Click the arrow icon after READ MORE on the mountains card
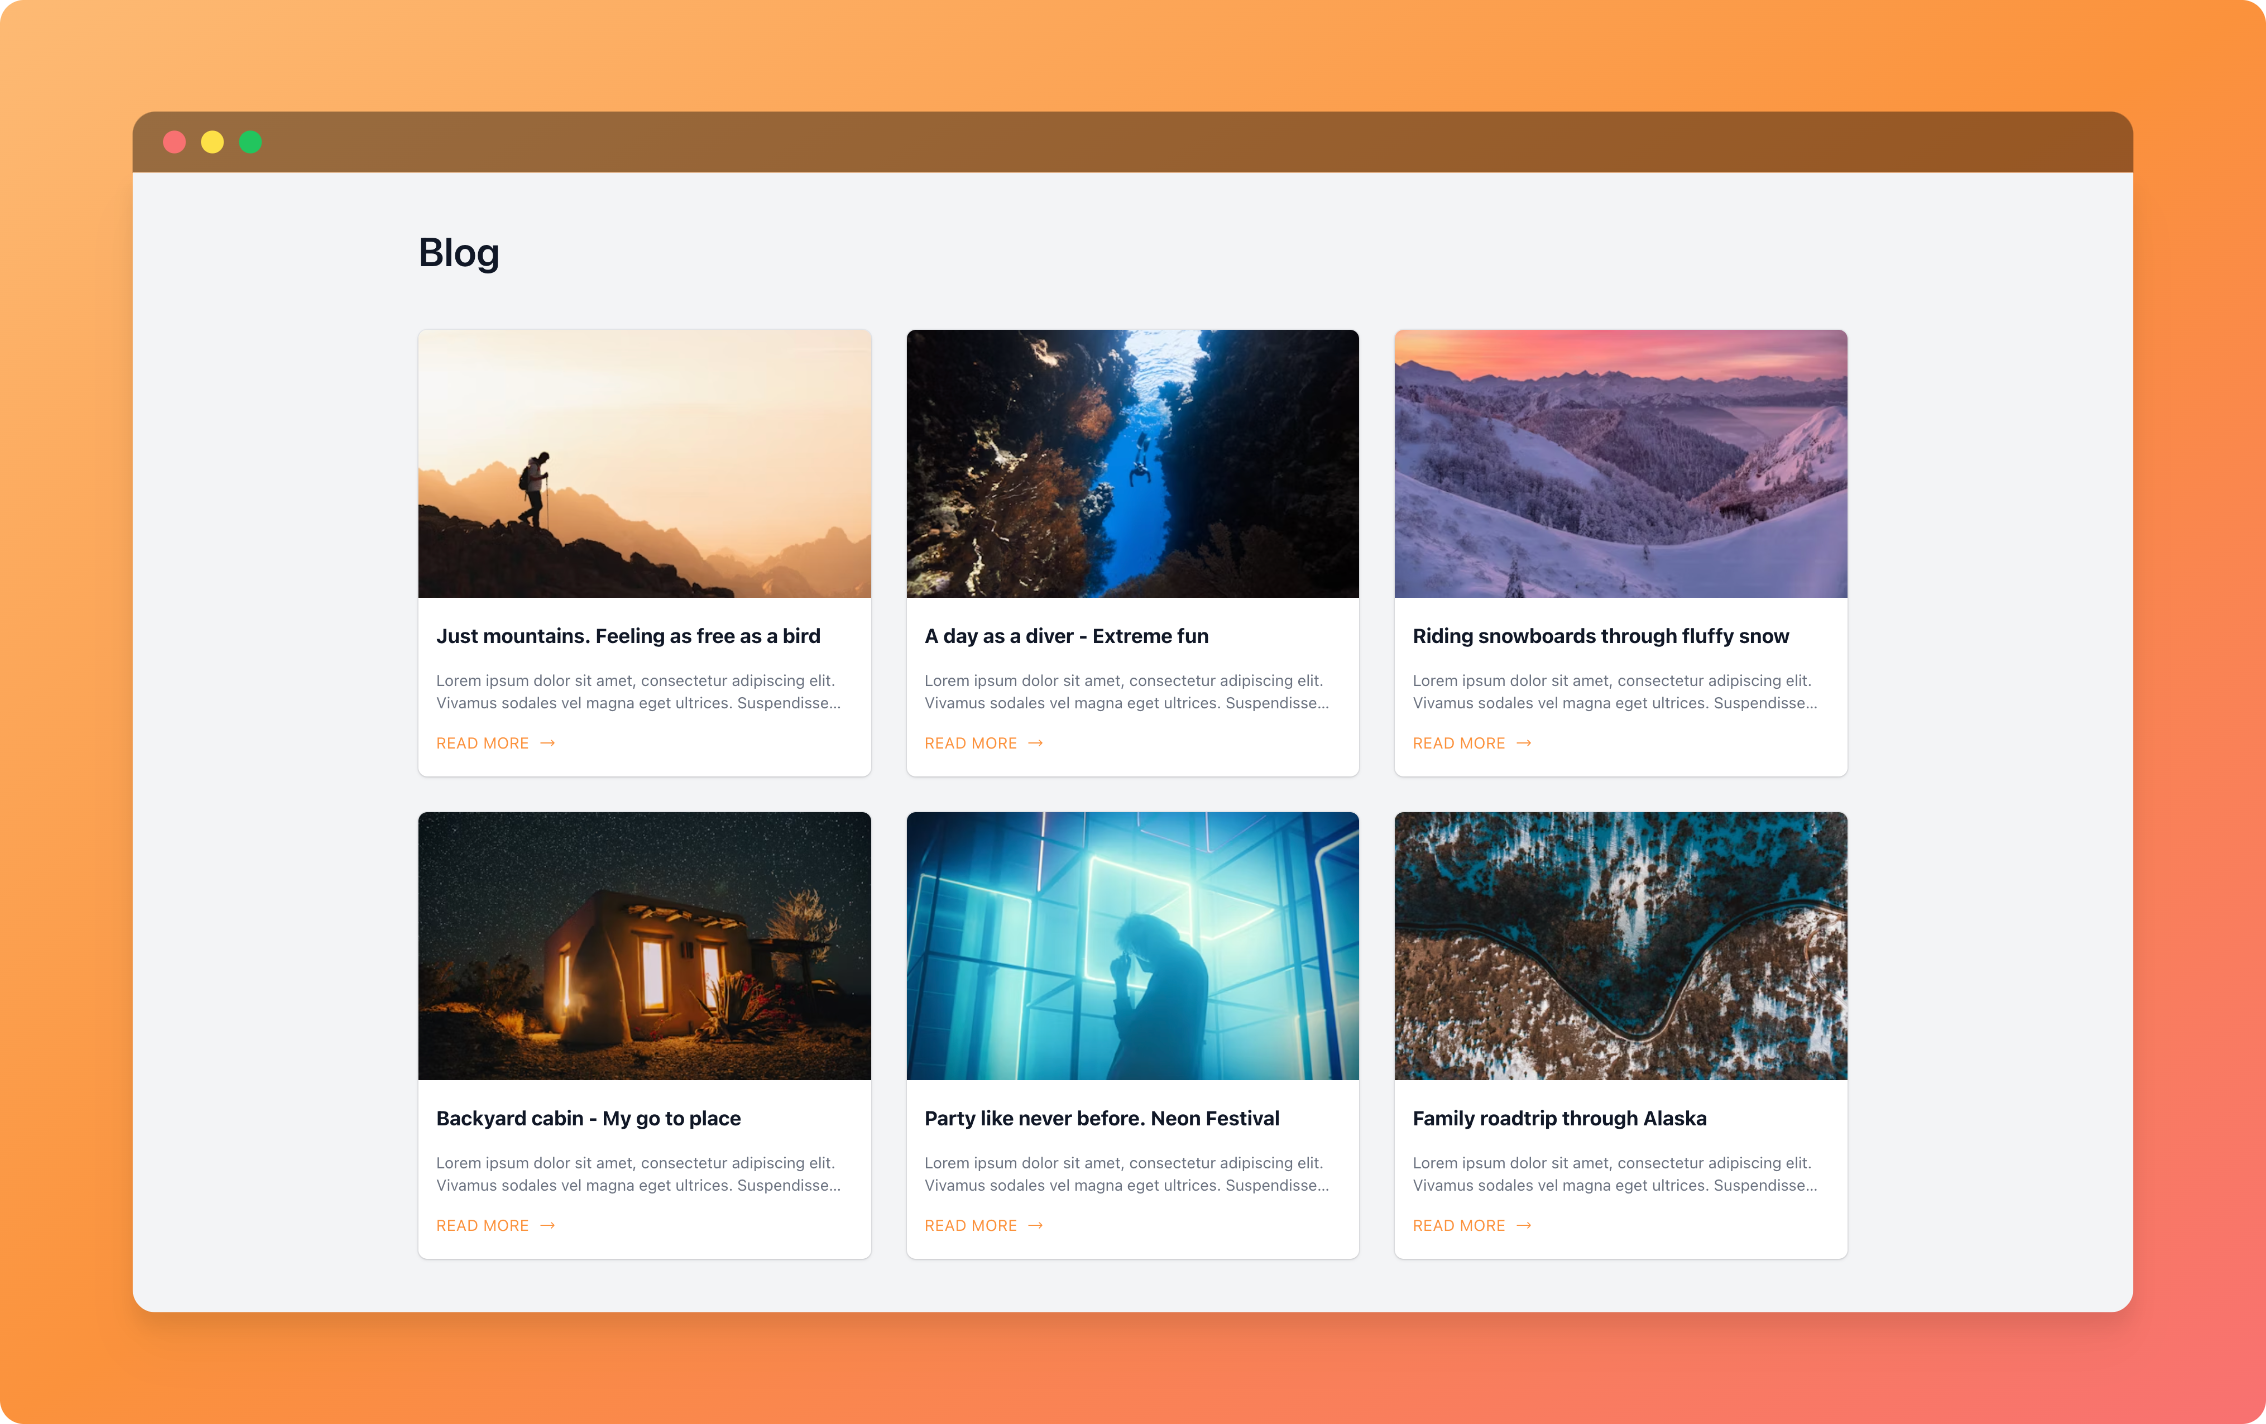The width and height of the screenshot is (2266, 1424). (547, 743)
